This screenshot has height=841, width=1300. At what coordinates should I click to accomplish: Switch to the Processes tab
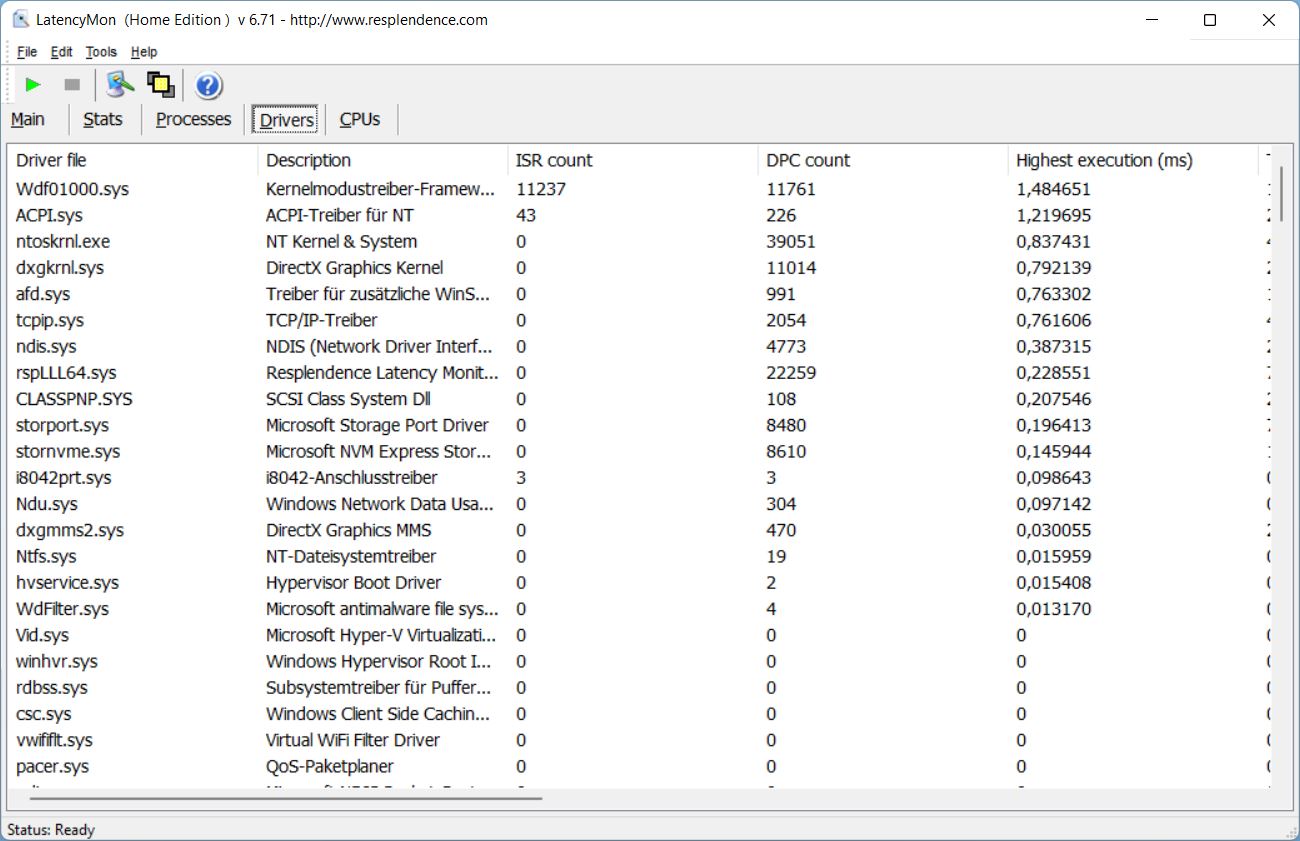tap(193, 119)
